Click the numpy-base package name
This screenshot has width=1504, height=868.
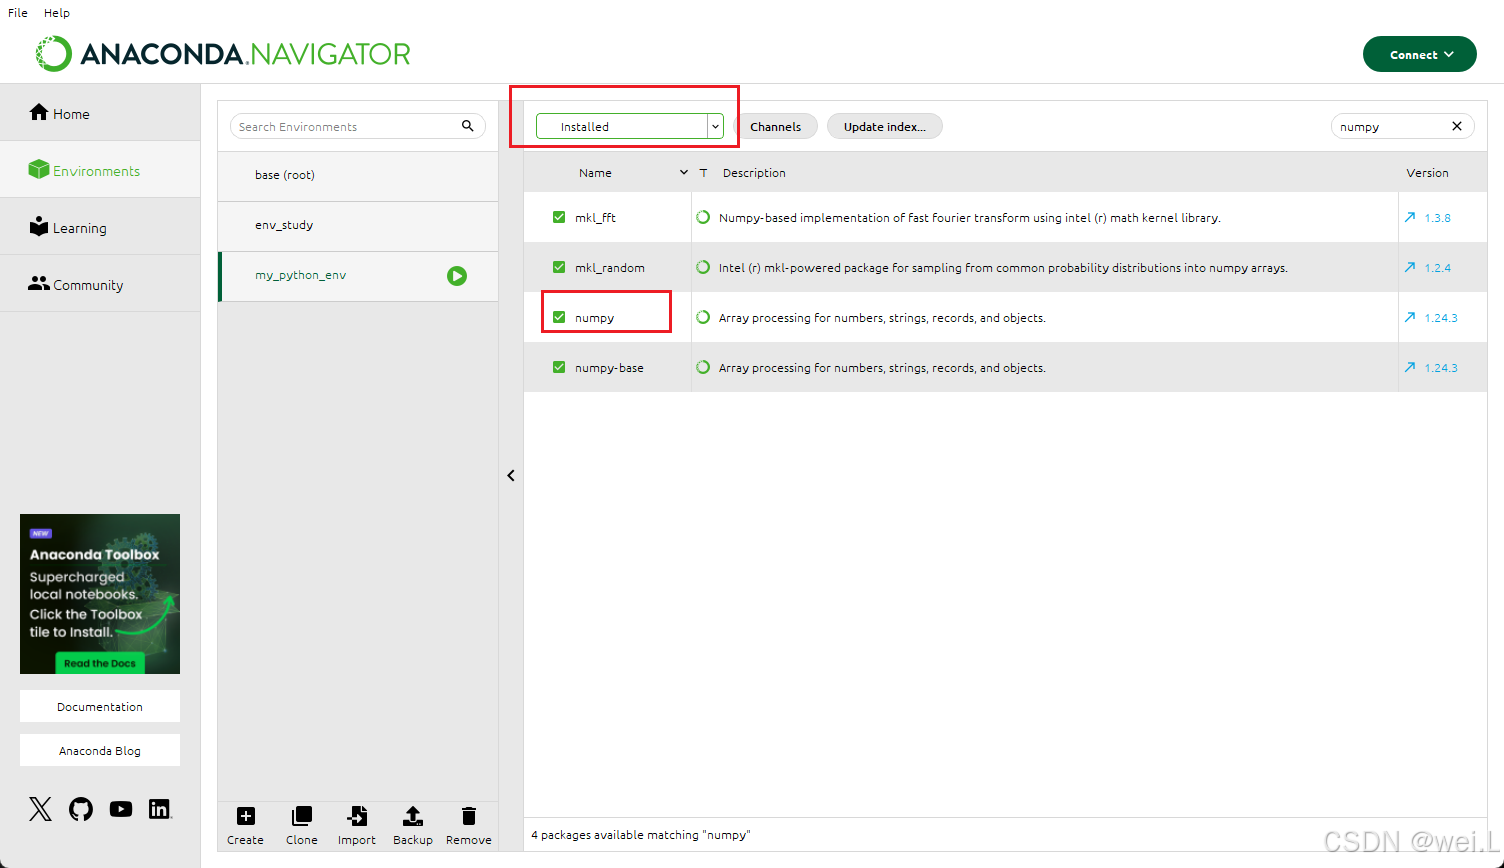pos(609,367)
